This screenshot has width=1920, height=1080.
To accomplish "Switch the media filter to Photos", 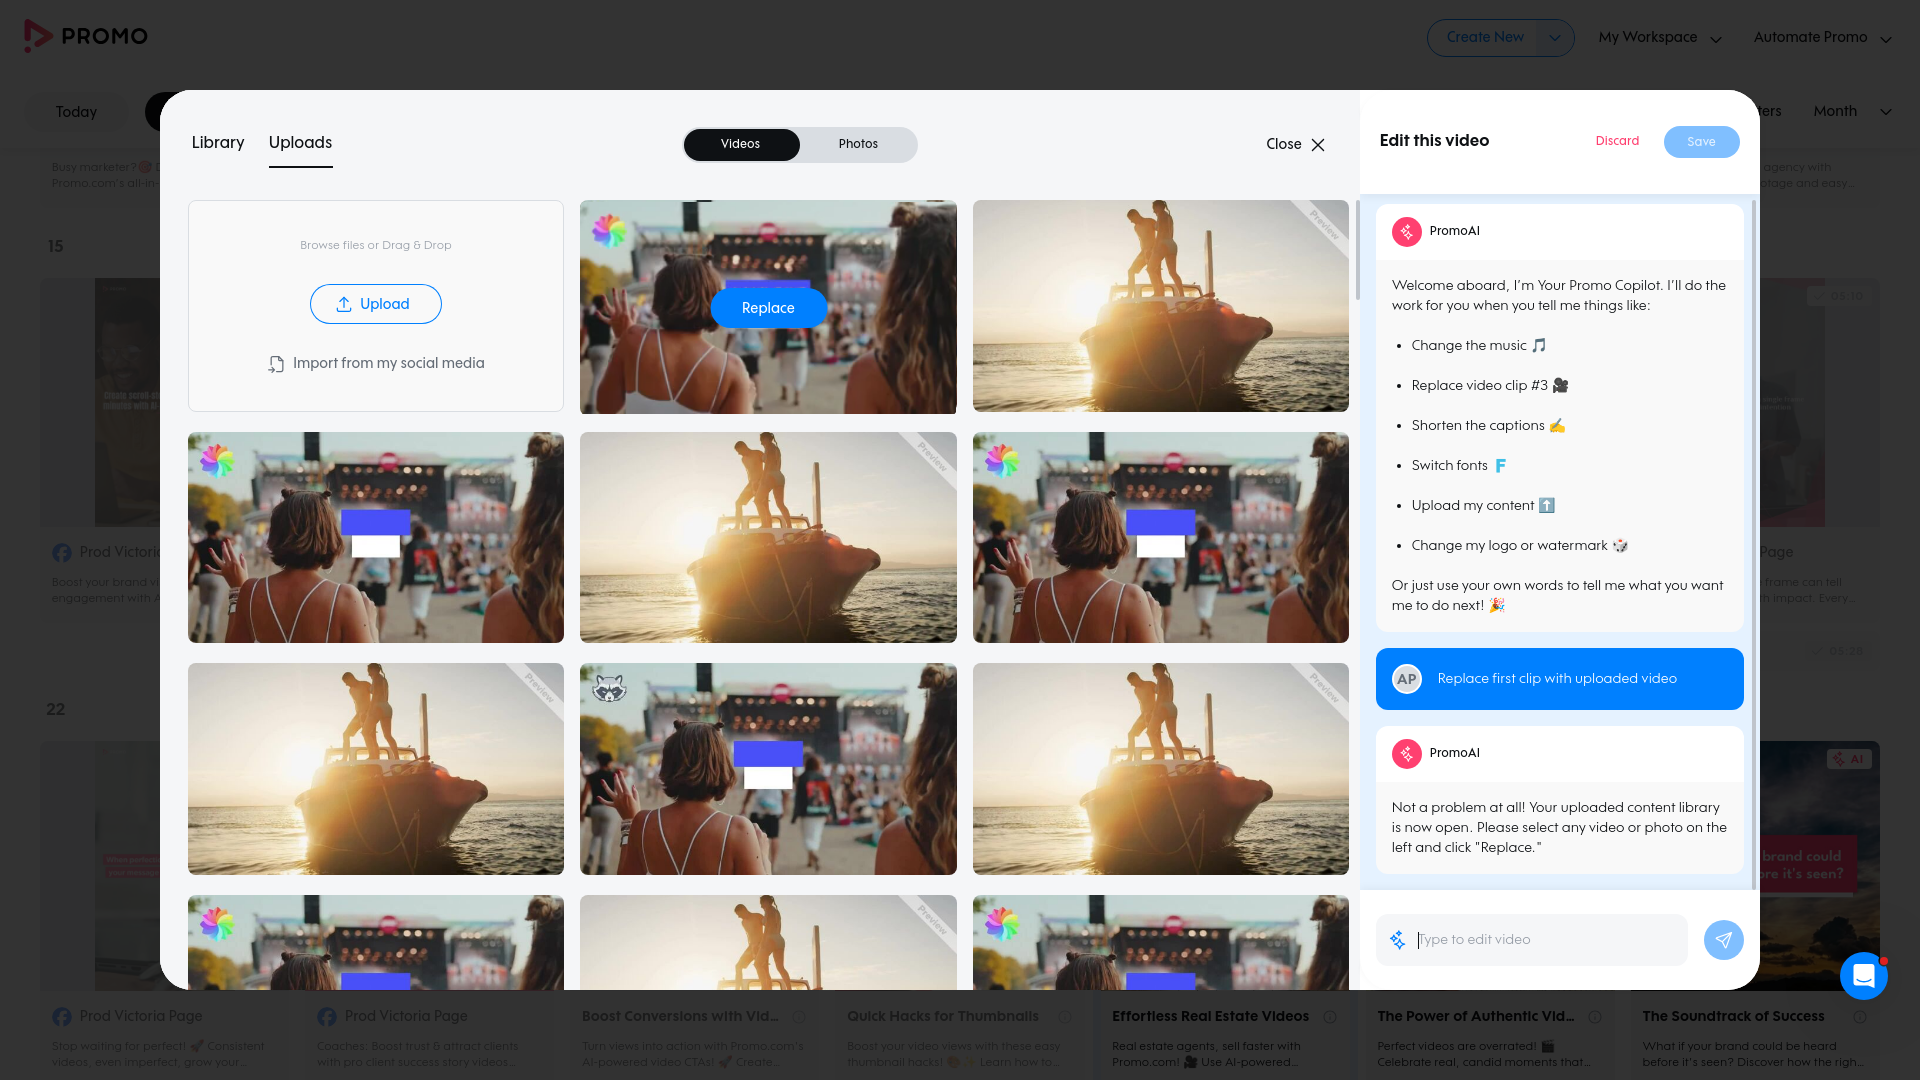I will coord(858,144).
